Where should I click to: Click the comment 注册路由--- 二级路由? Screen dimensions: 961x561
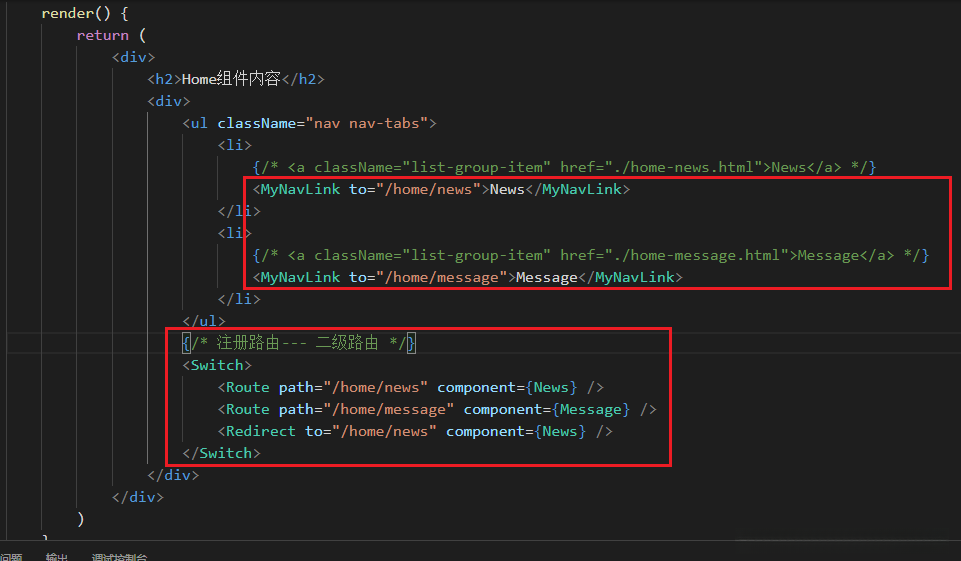(x=297, y=343)
